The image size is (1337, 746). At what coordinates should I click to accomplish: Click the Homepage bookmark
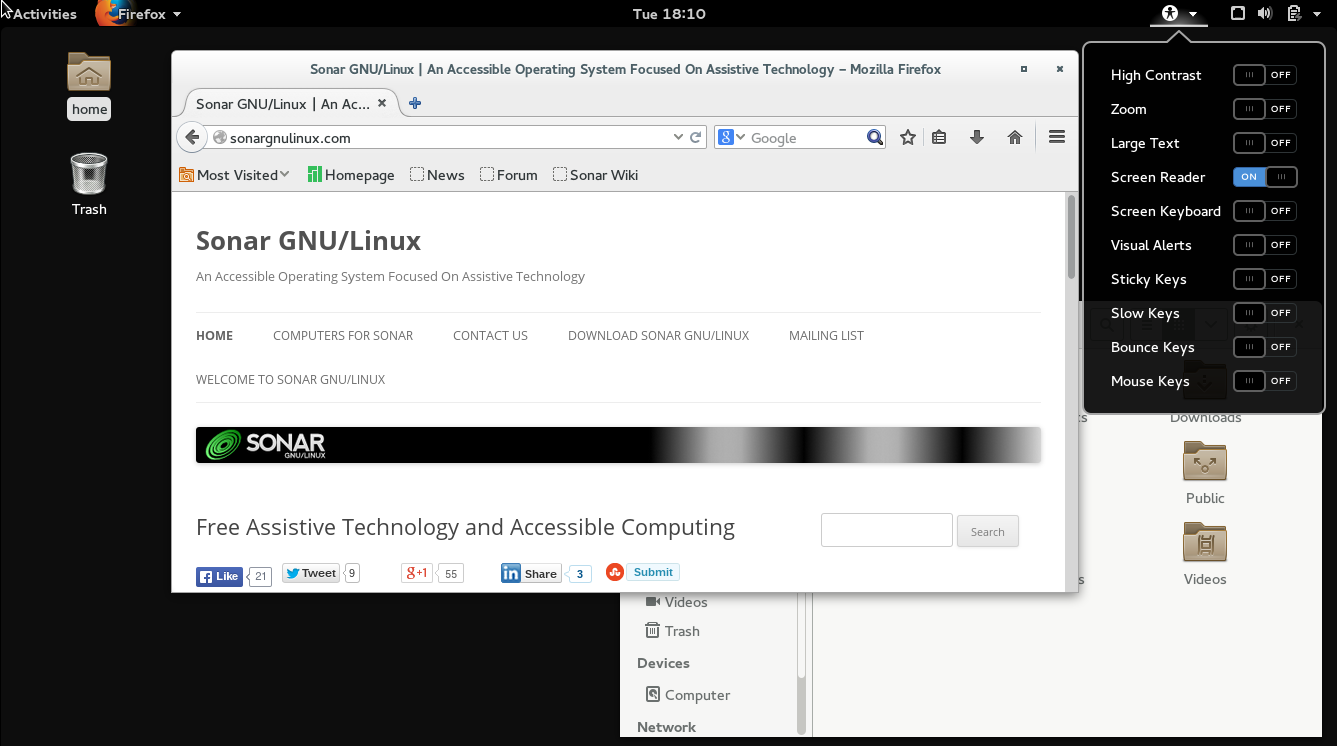(351, 175)
